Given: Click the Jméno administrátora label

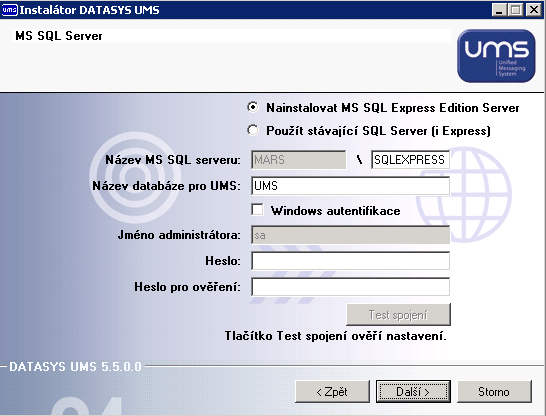Looking at the screenshot, I should 179,235.
